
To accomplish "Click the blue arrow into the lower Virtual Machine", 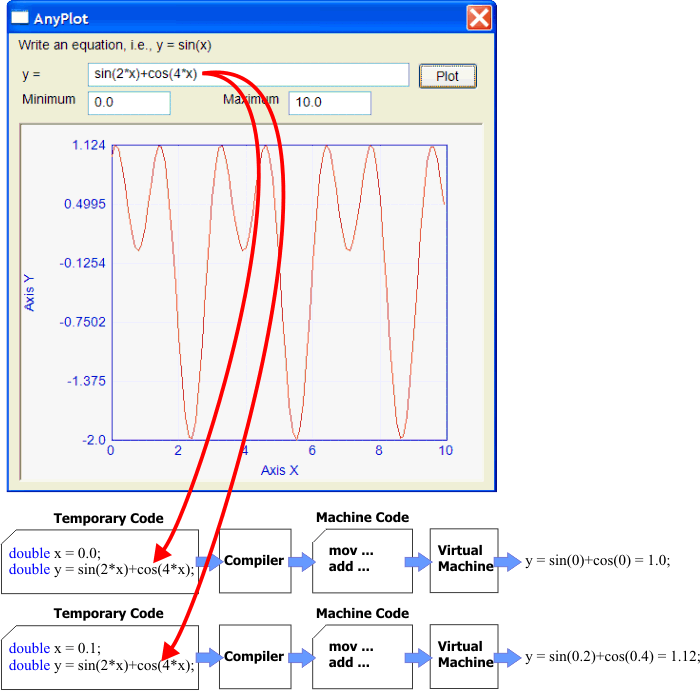I will 418,657.
